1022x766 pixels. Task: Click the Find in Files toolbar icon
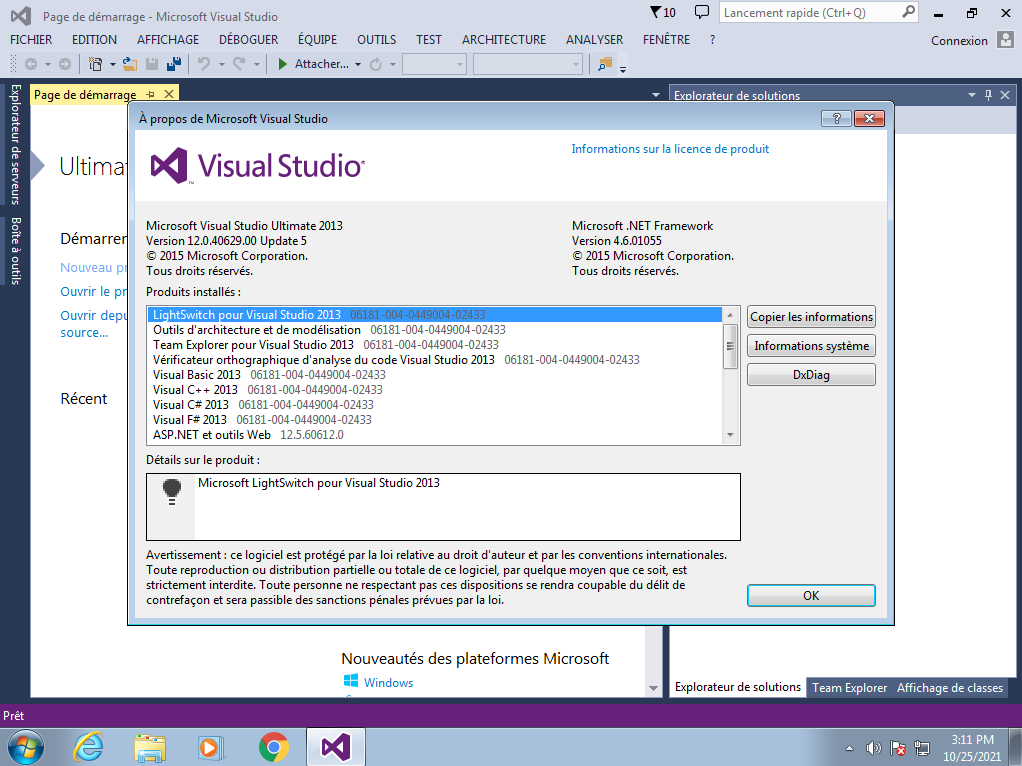click(605, 64)
